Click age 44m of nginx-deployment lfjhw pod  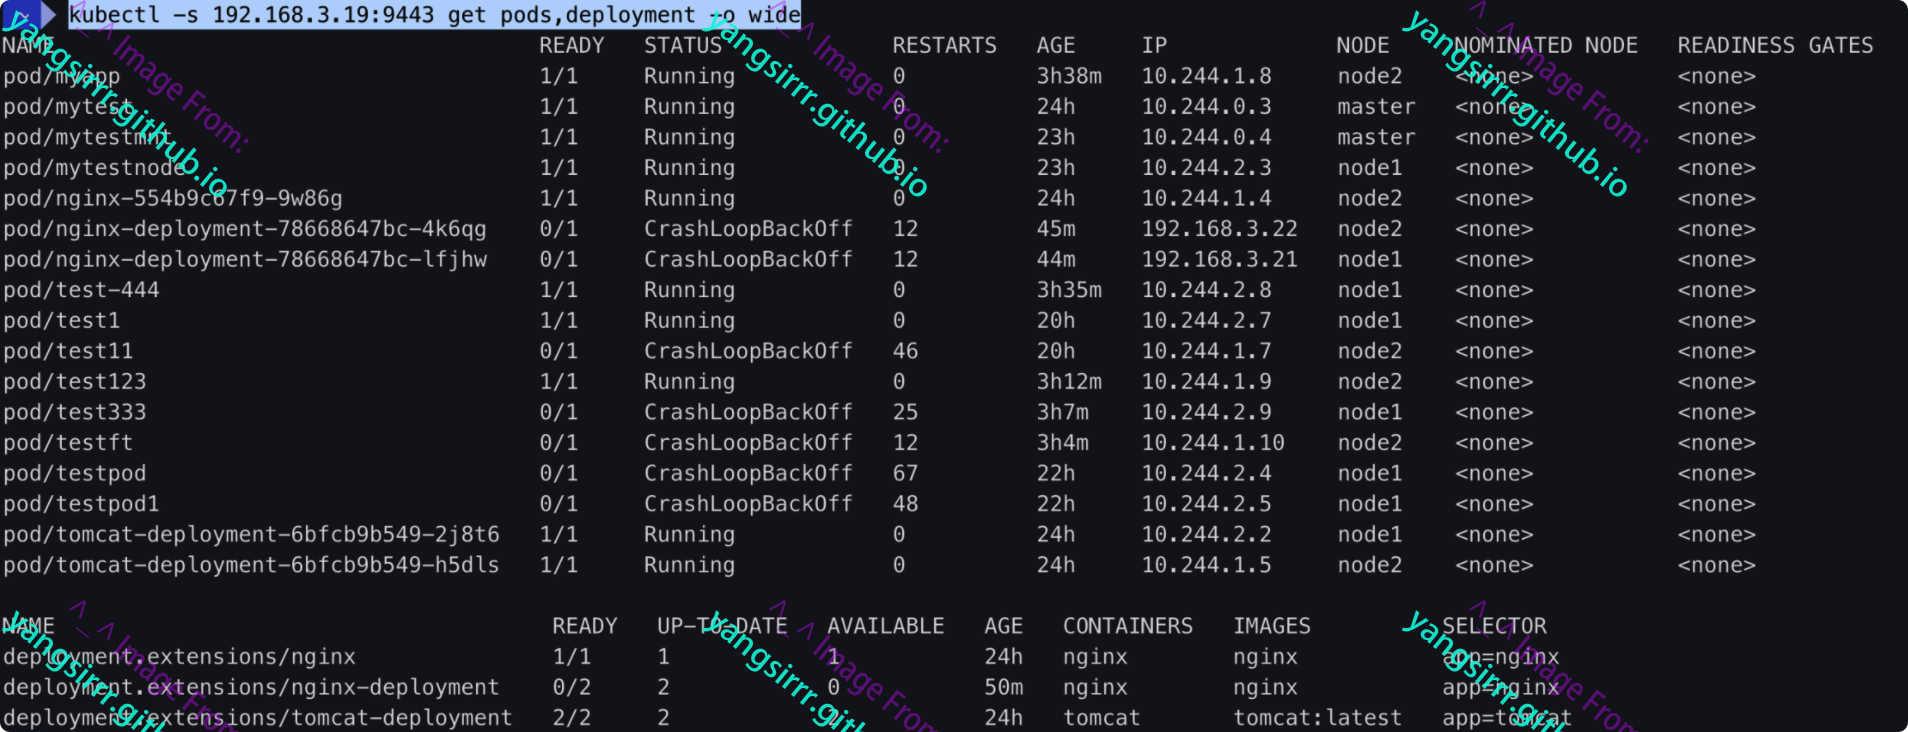tap(1056, 259)
